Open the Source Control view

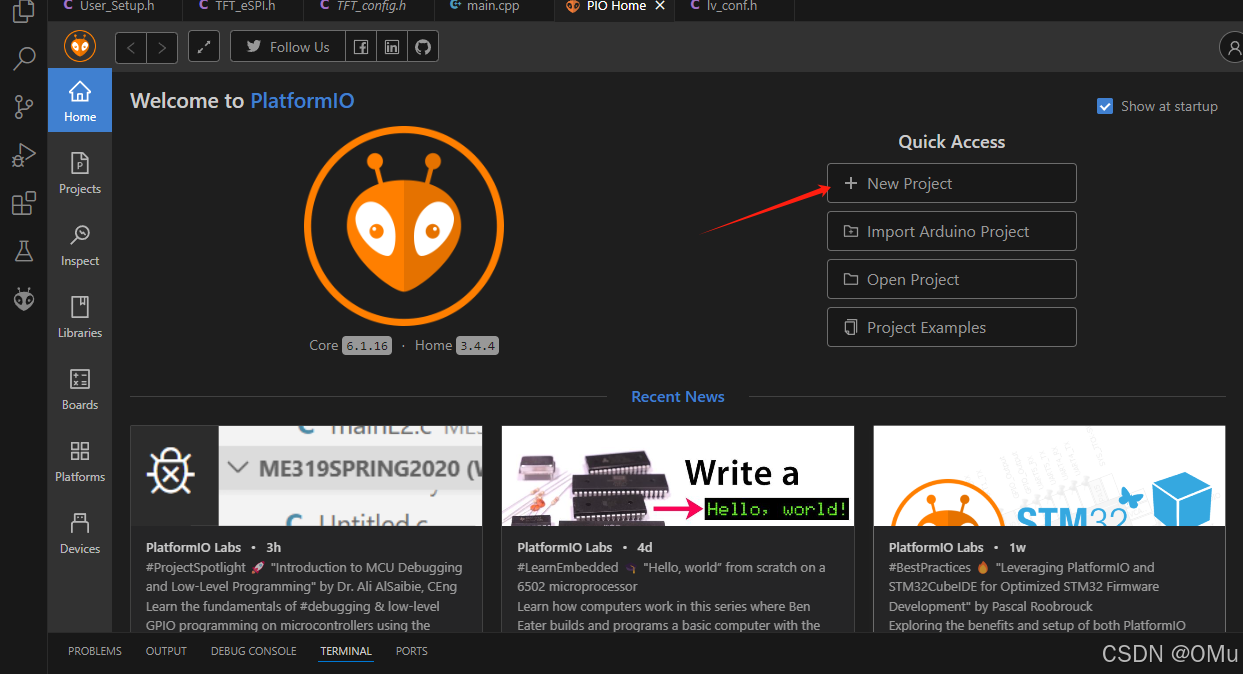coord(24,107)
